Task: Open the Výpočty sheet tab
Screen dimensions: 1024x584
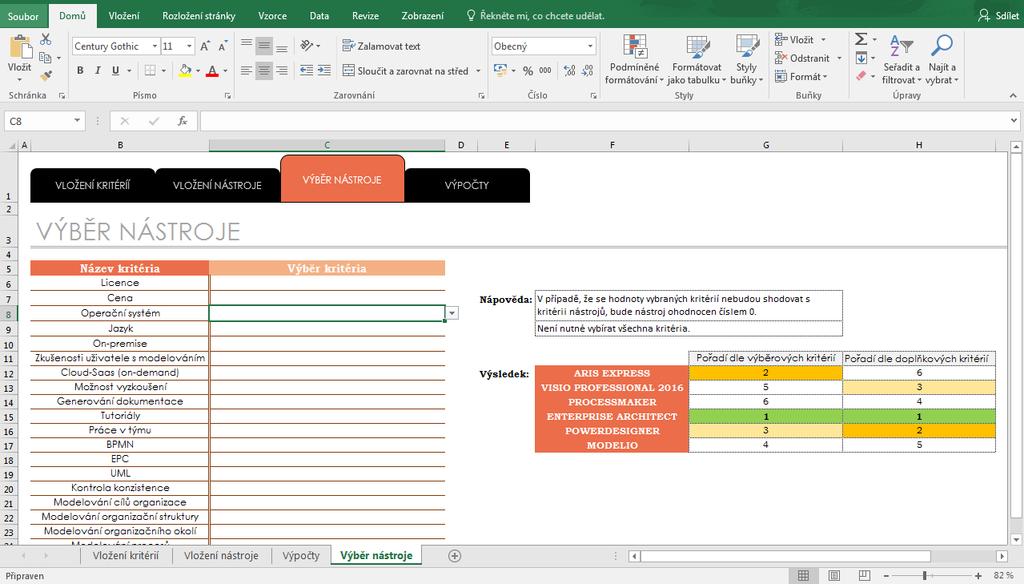Action: (301, 556)
